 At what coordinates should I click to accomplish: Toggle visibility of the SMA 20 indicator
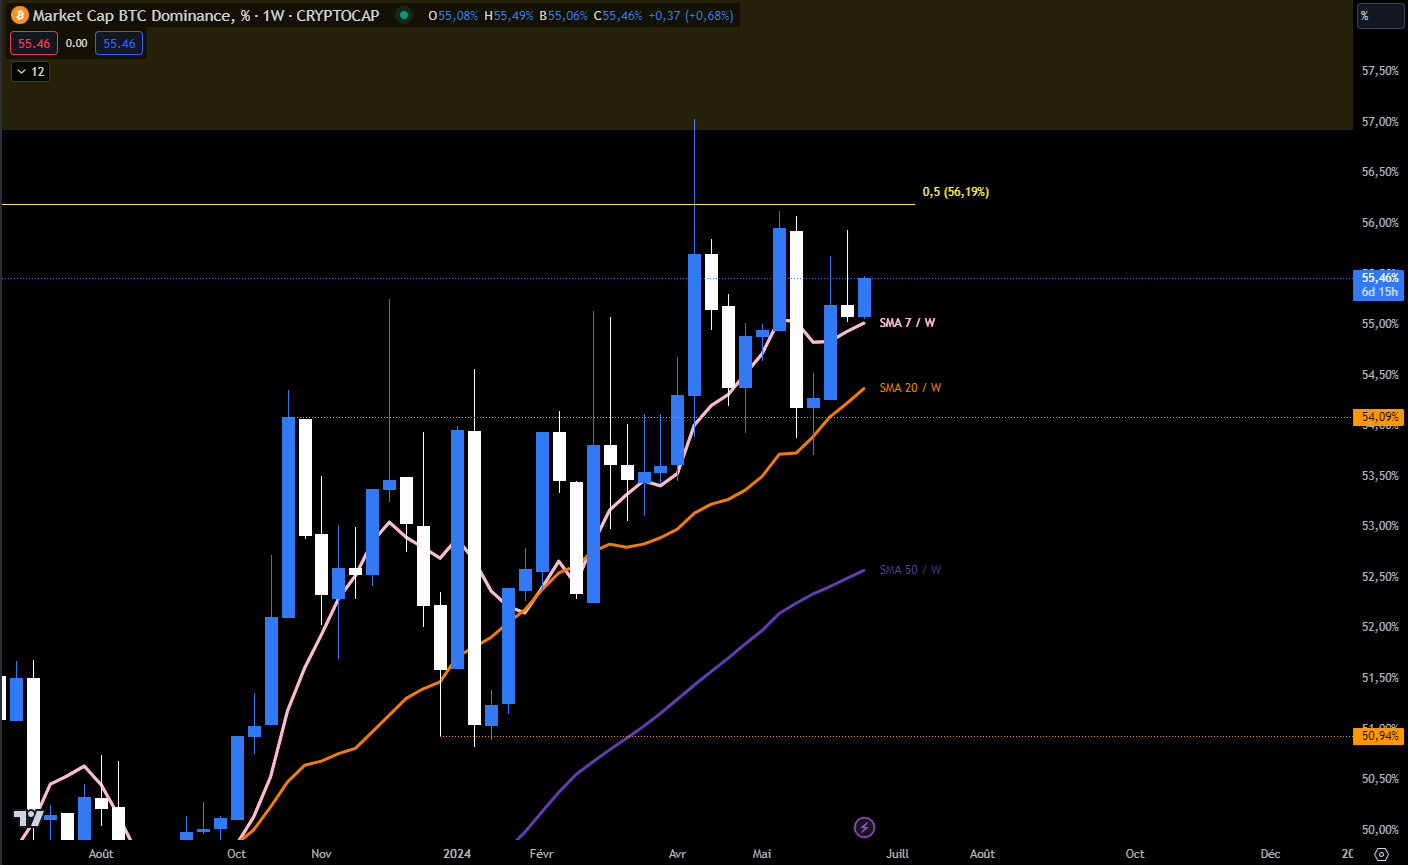pyautogui.click(x=909, y=388)
